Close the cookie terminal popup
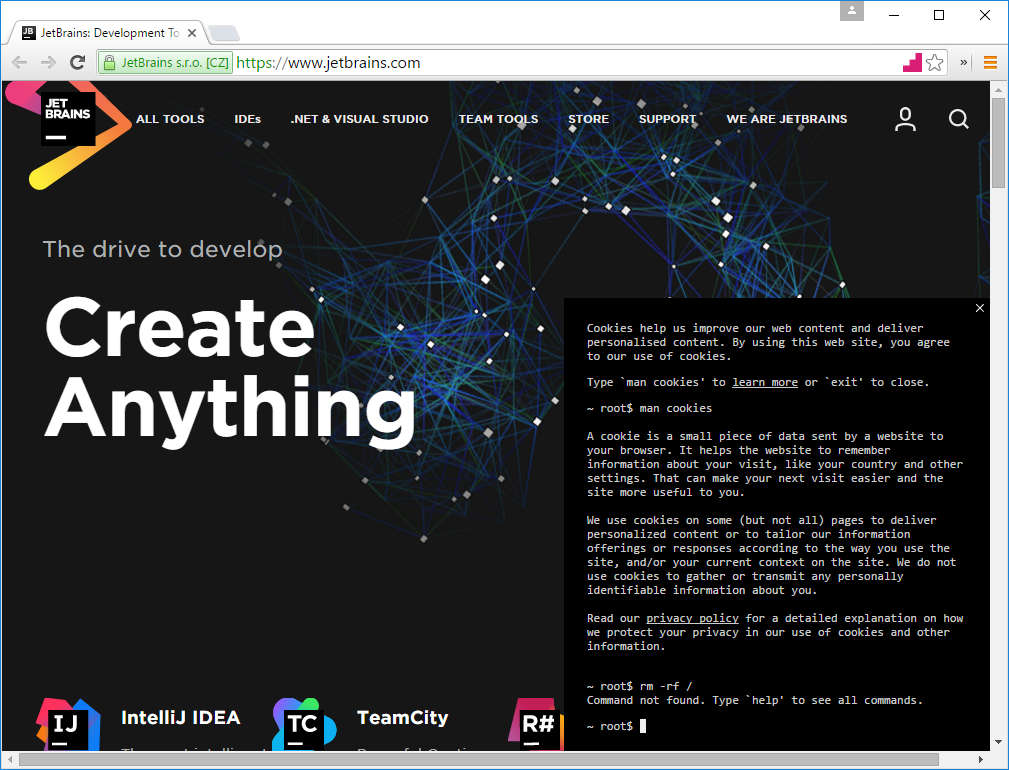The width and height of the screenshot is (1009, 770). coord(979,308)
